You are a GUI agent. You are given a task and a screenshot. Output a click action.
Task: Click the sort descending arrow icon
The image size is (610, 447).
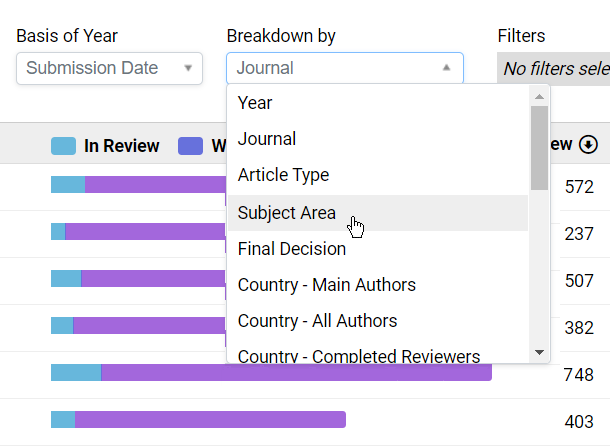click(x=588, y=145)
